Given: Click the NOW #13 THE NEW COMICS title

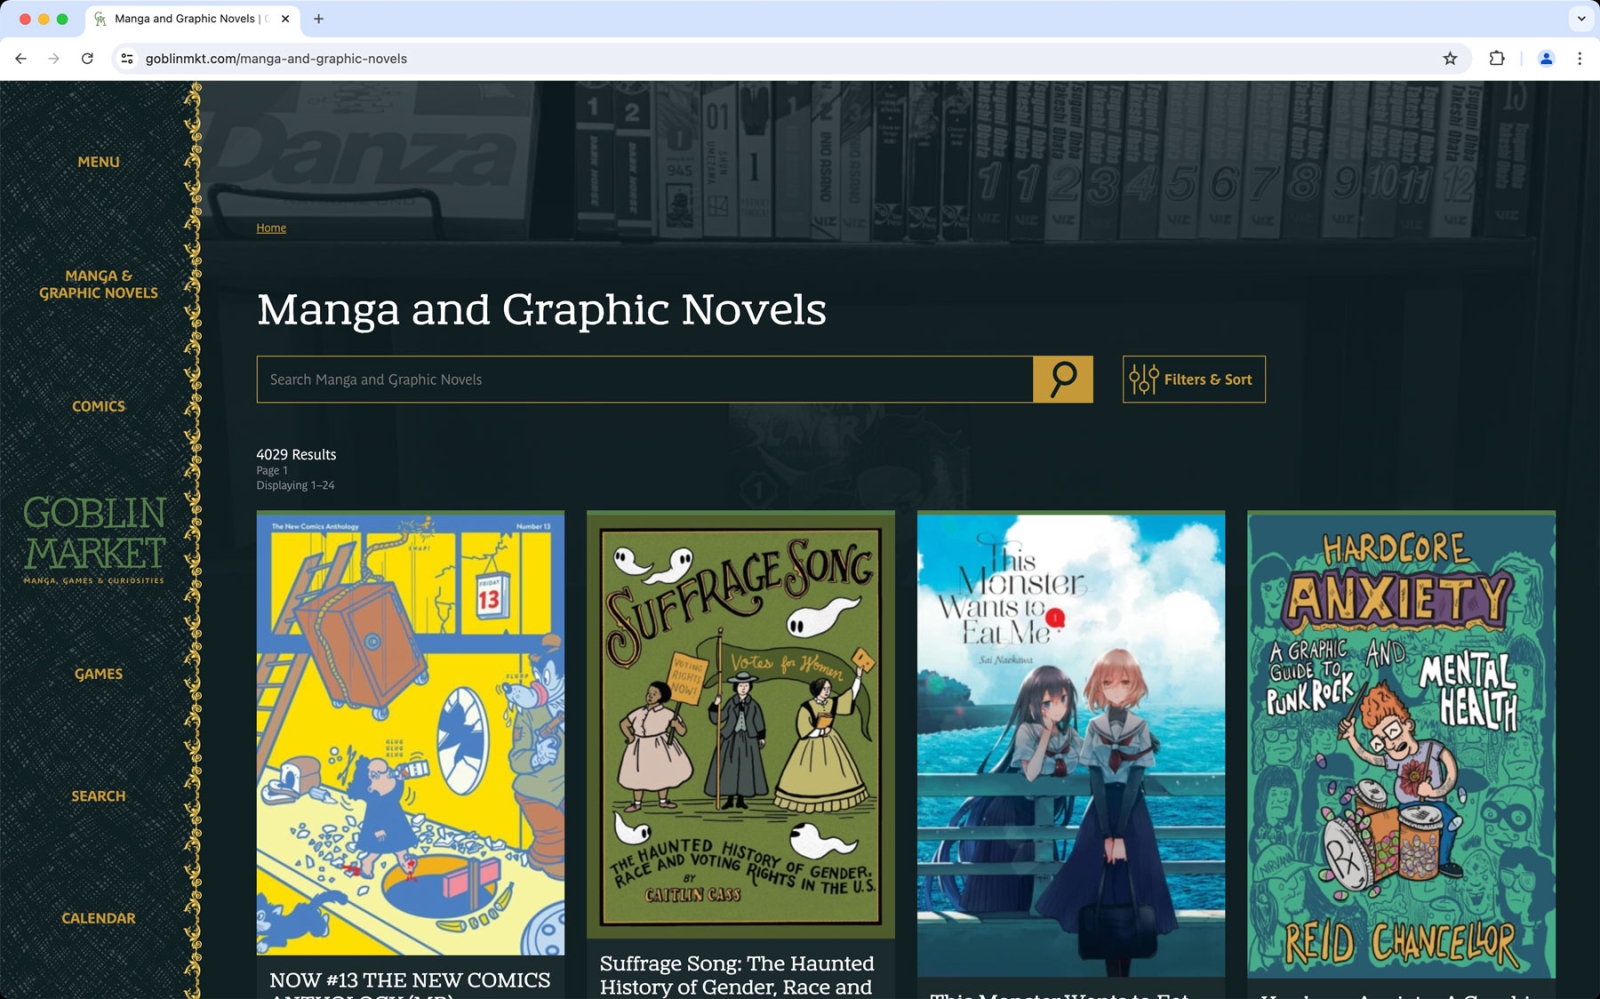Looking at the screenshot, I should (x=410, y=984).
